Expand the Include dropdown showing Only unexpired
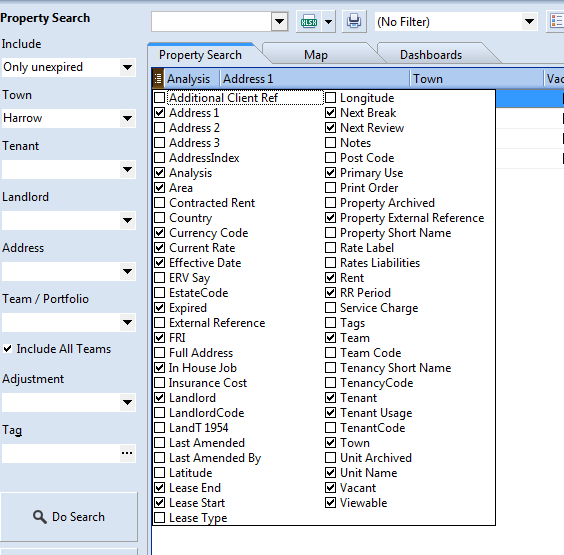Image resolution: width=564 pixels, height=555 pixels. (x=127, y=67)
